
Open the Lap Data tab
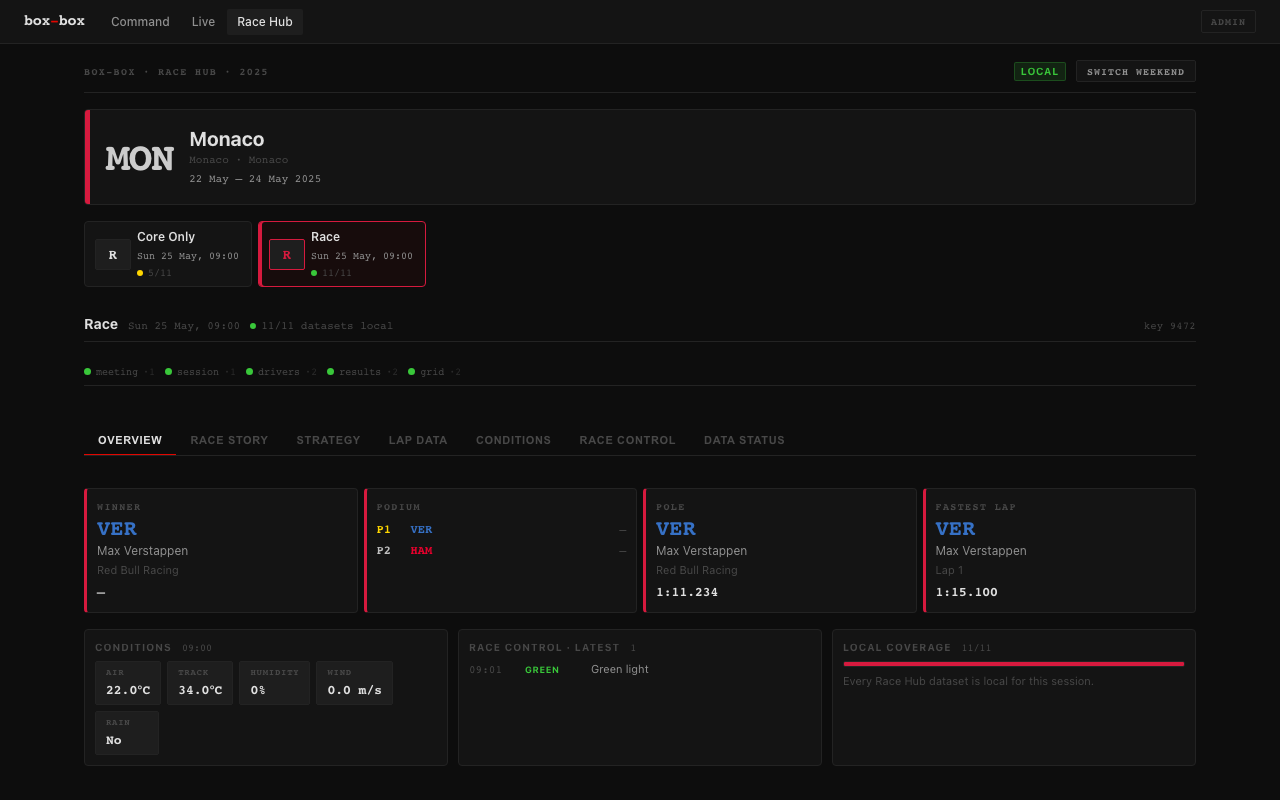[x=418, y=440]
